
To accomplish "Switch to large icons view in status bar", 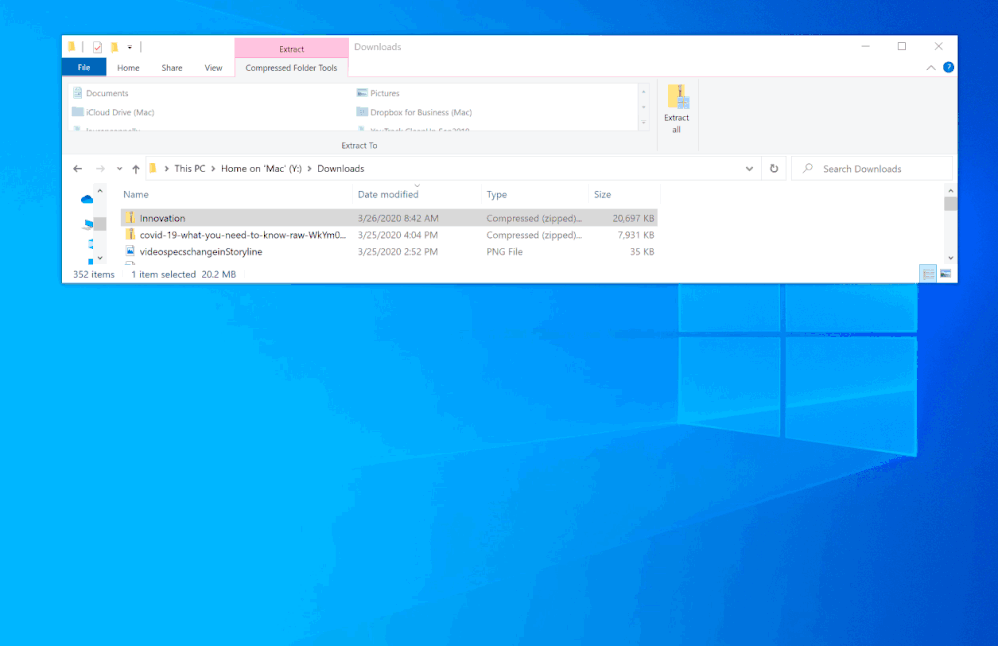I will pos(945,274).
